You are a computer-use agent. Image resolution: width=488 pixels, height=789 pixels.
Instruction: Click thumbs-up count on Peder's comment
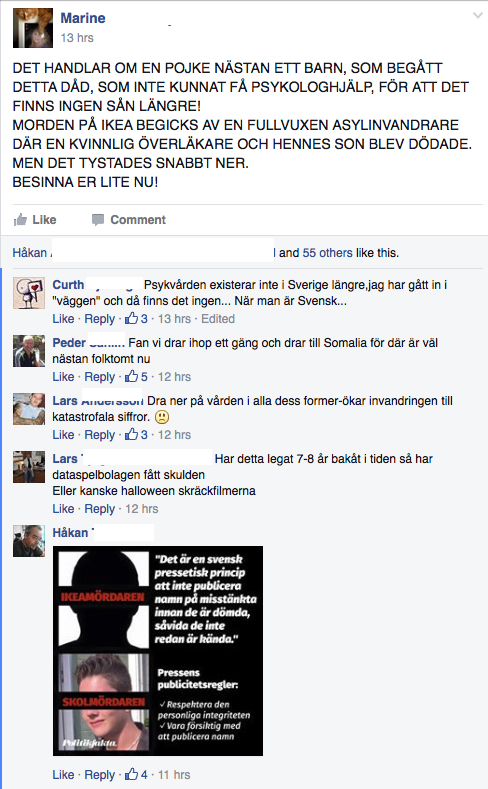[x=137, y=376]
